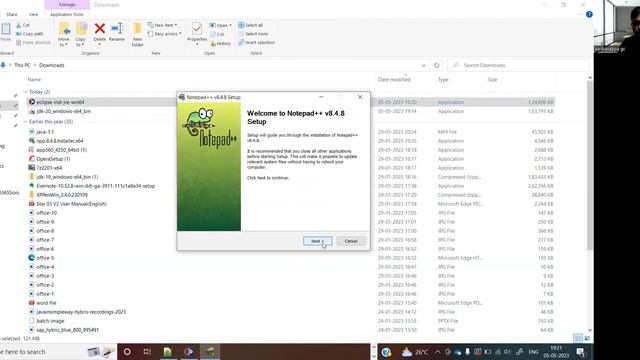Click Paste shortcut in ribbon
The image size is (640, 360).
tap(33, 42)
